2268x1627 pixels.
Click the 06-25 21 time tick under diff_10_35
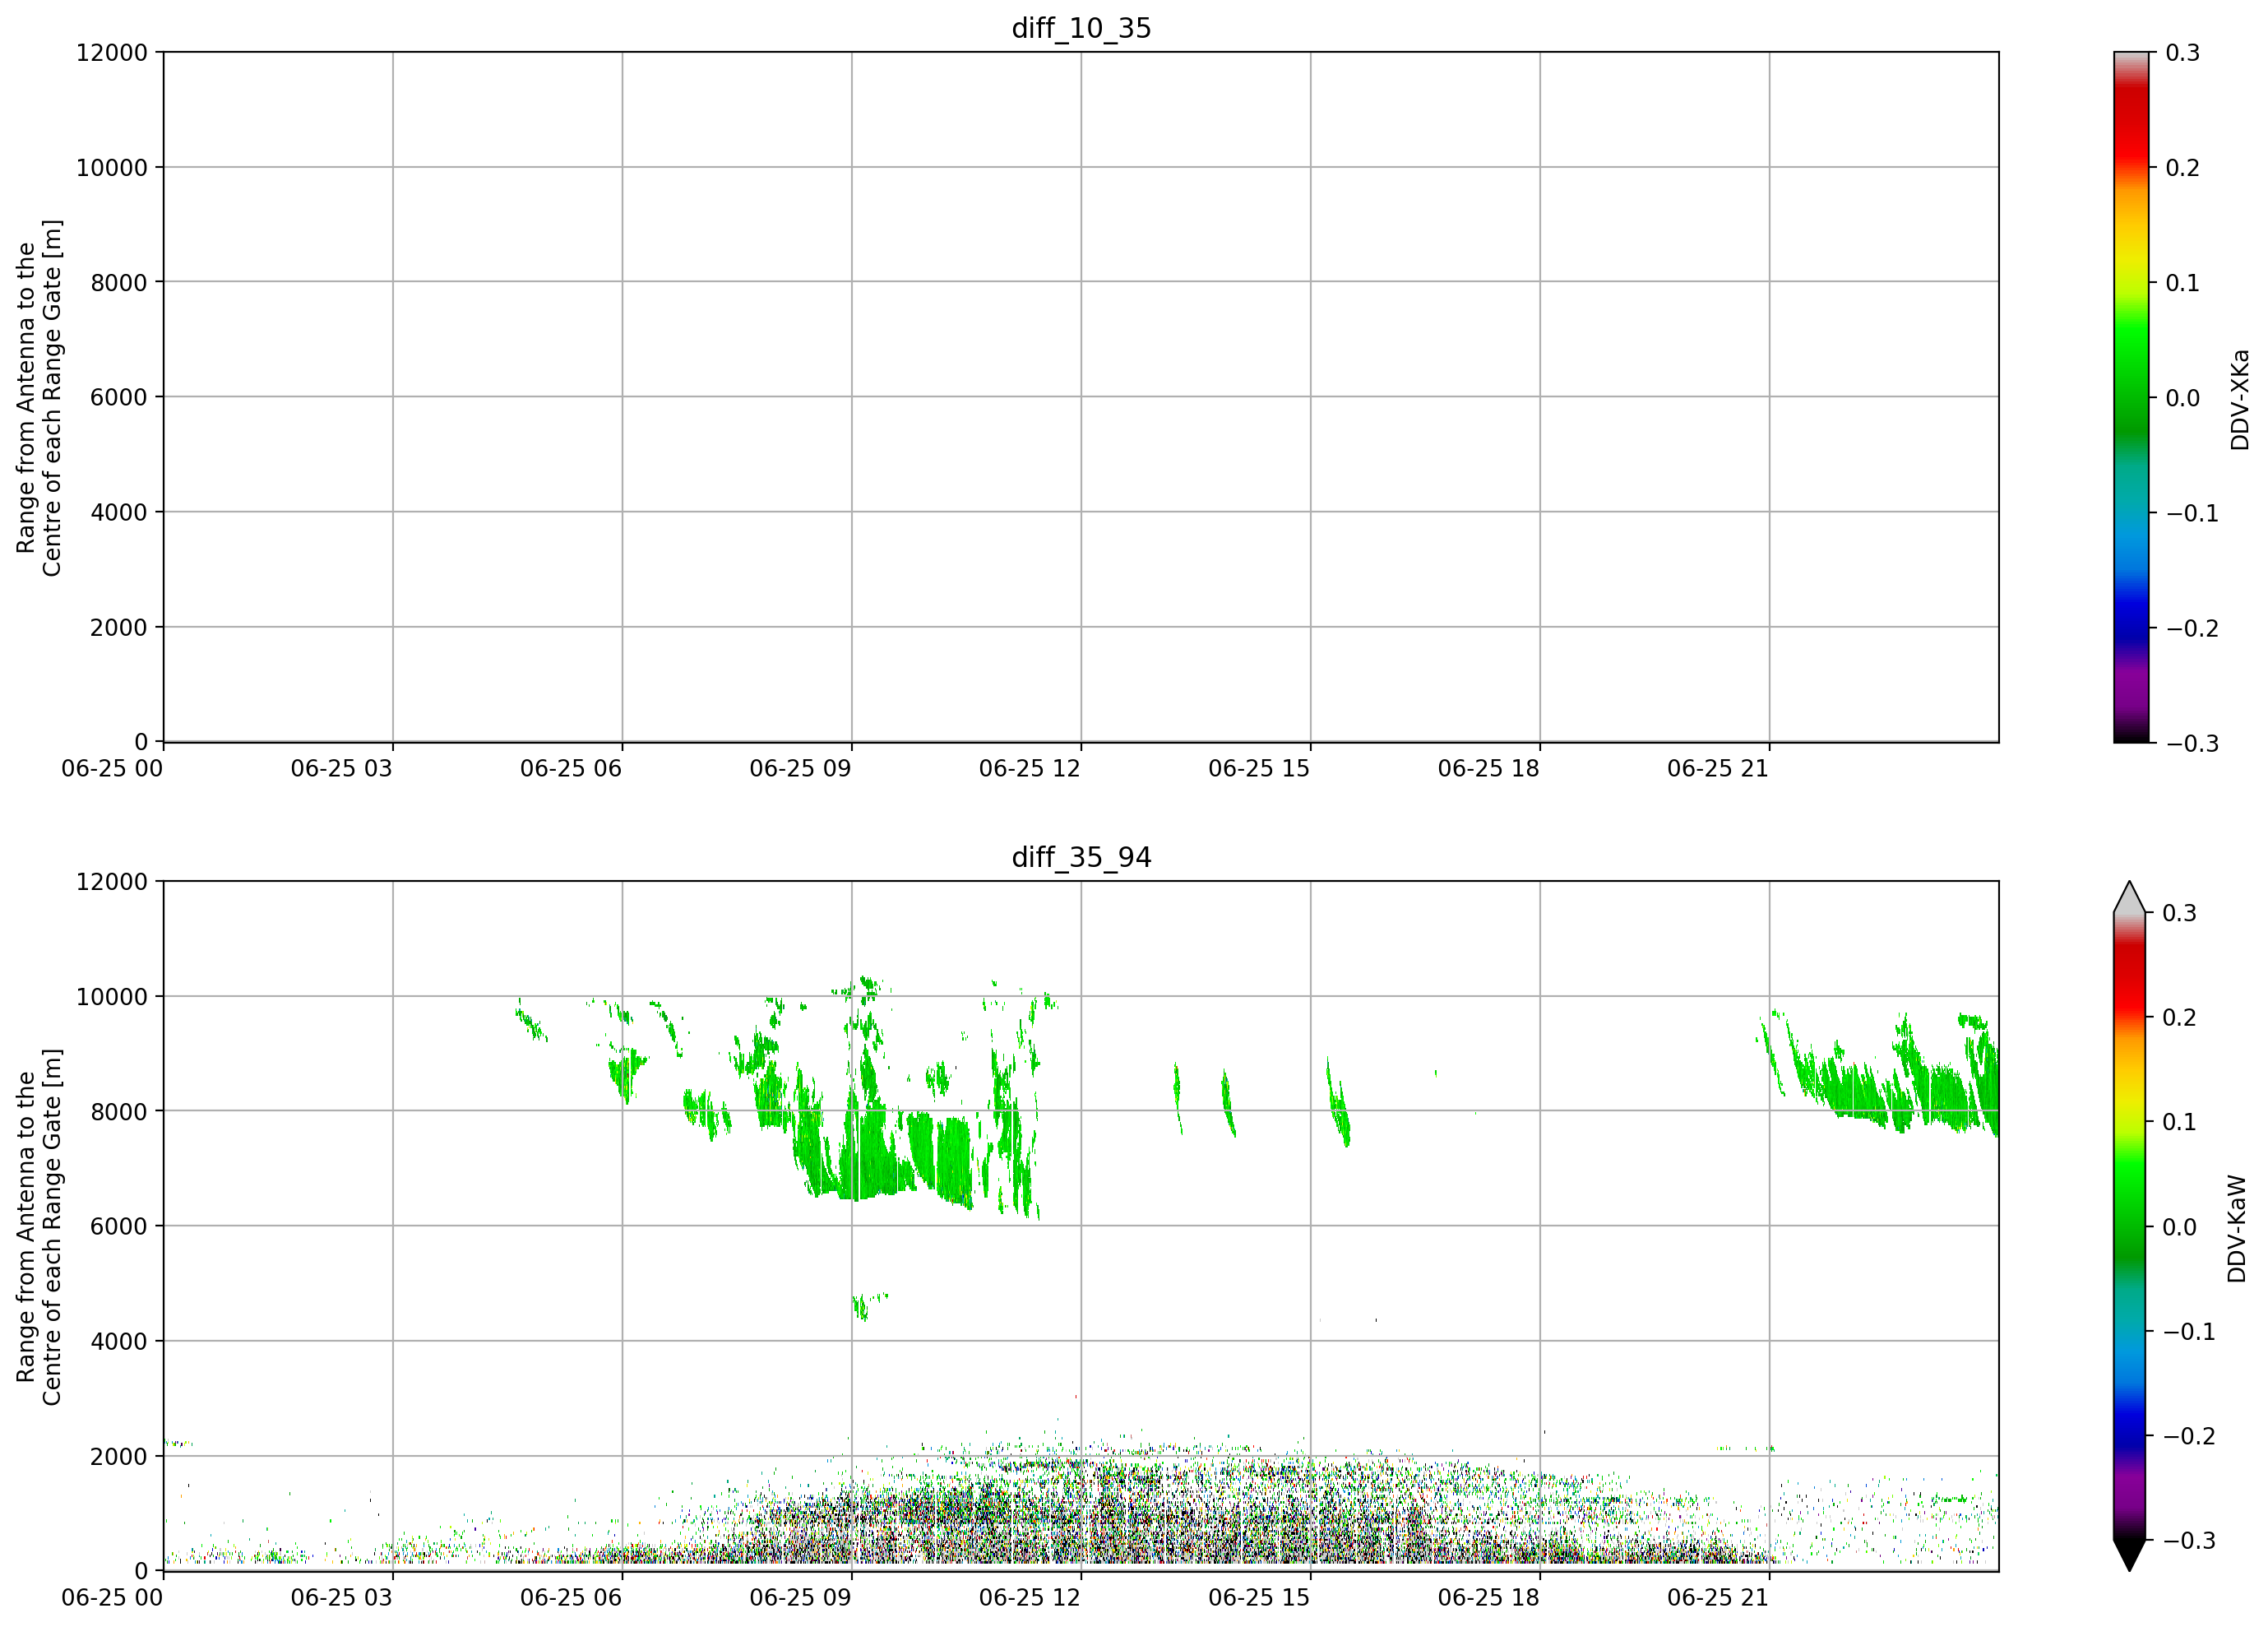tap(1718, 768)
